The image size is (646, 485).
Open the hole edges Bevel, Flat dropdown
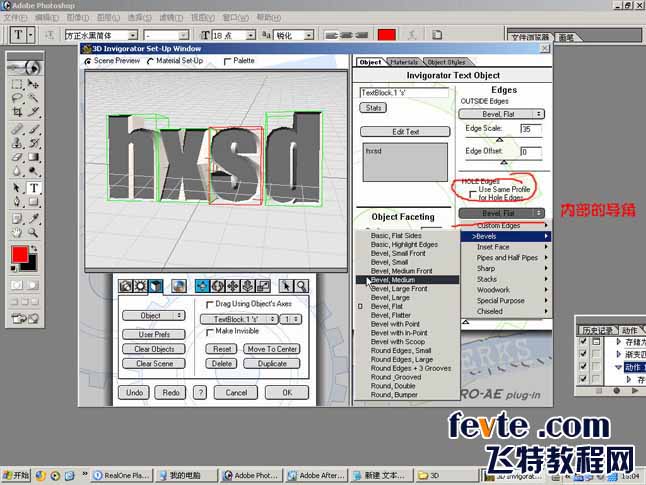pos(501,213)
